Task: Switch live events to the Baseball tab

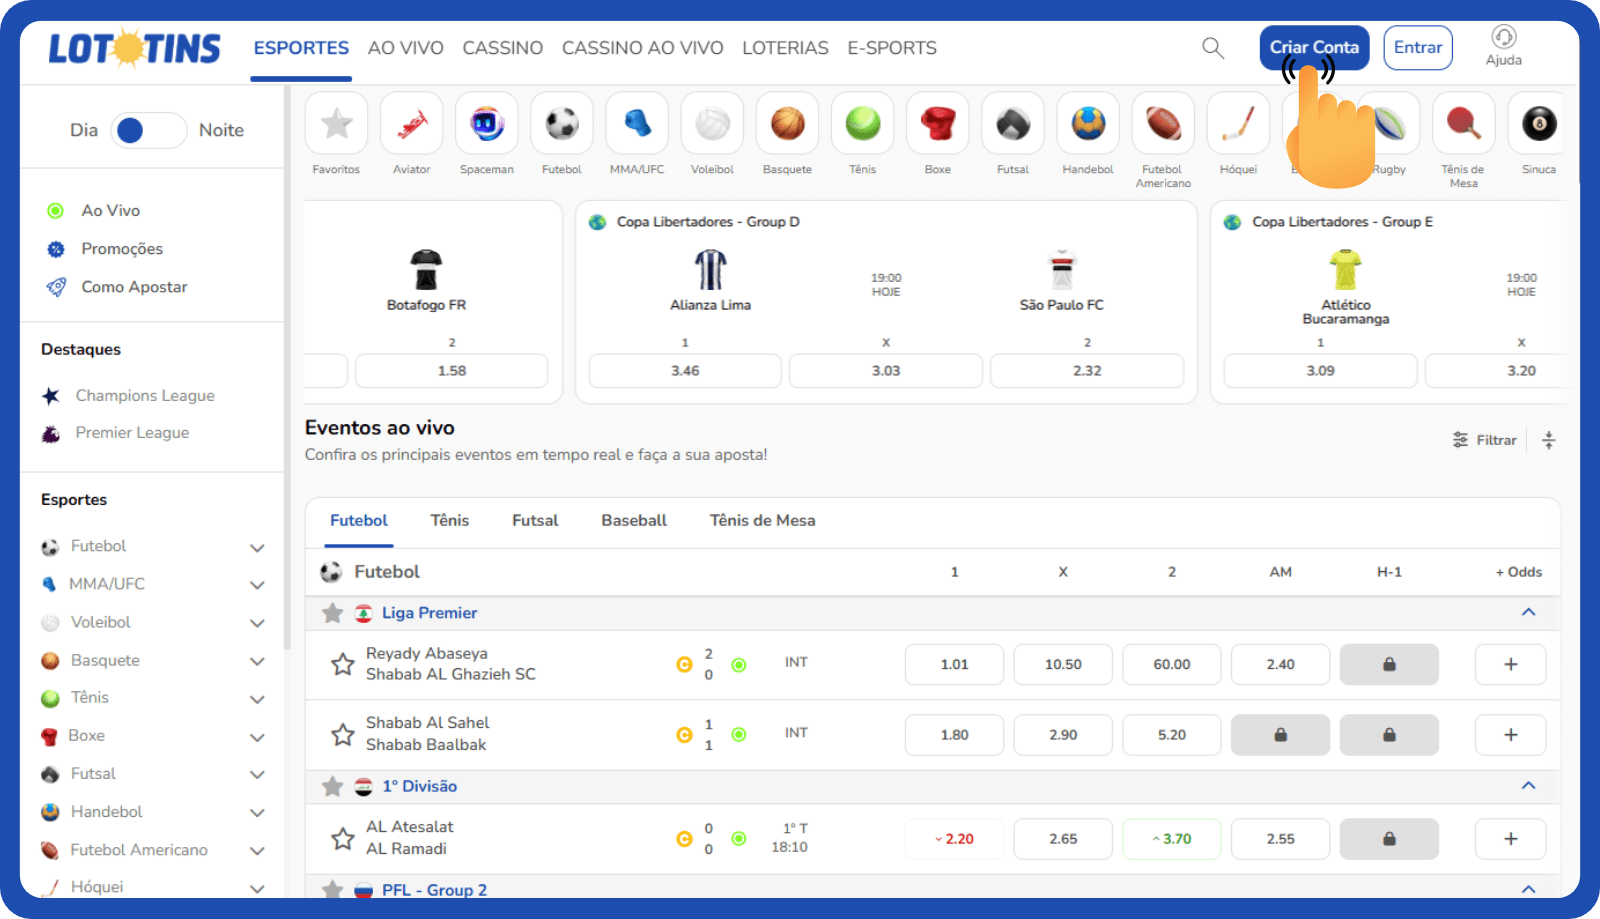Action: [634, 520]
